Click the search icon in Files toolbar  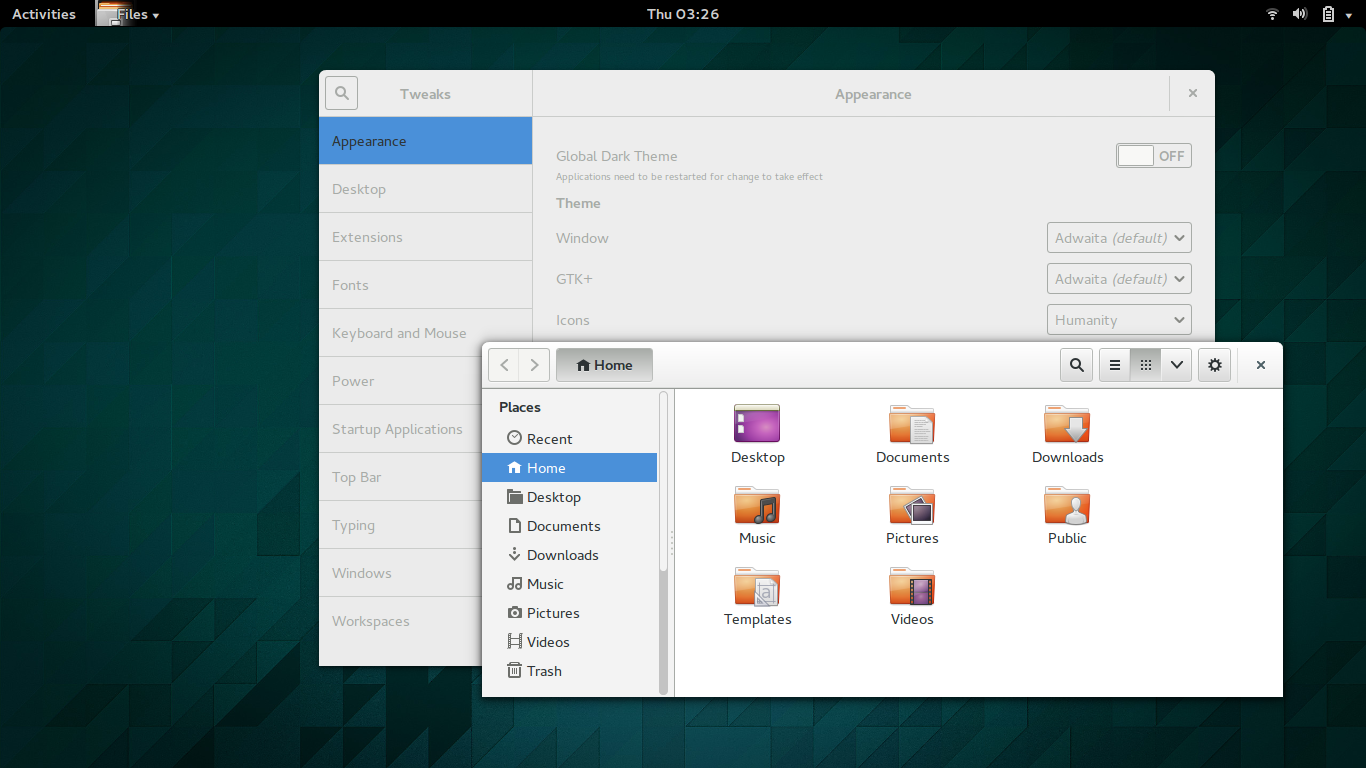click(1076, 364)
